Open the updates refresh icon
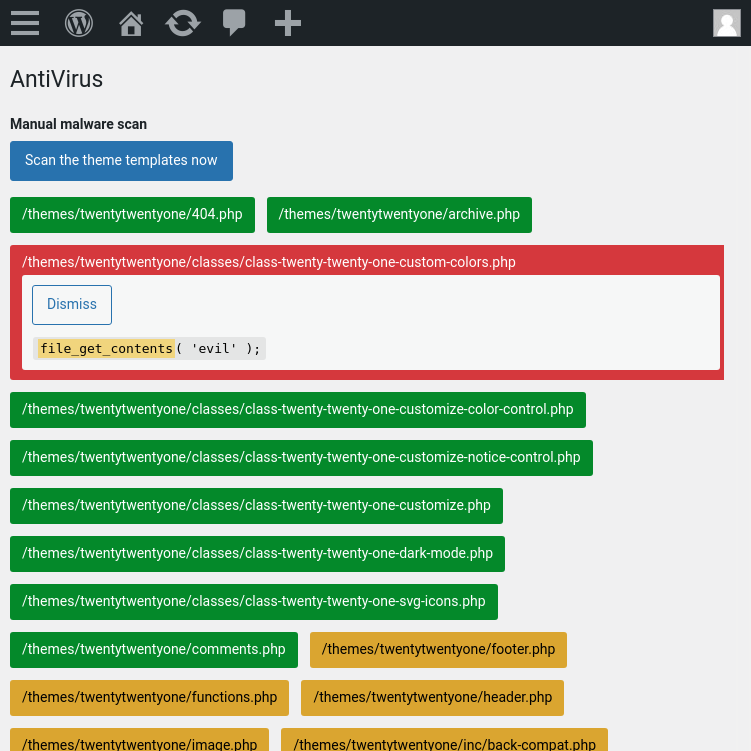This screenshot has width=751, height=751. (183, 23)
